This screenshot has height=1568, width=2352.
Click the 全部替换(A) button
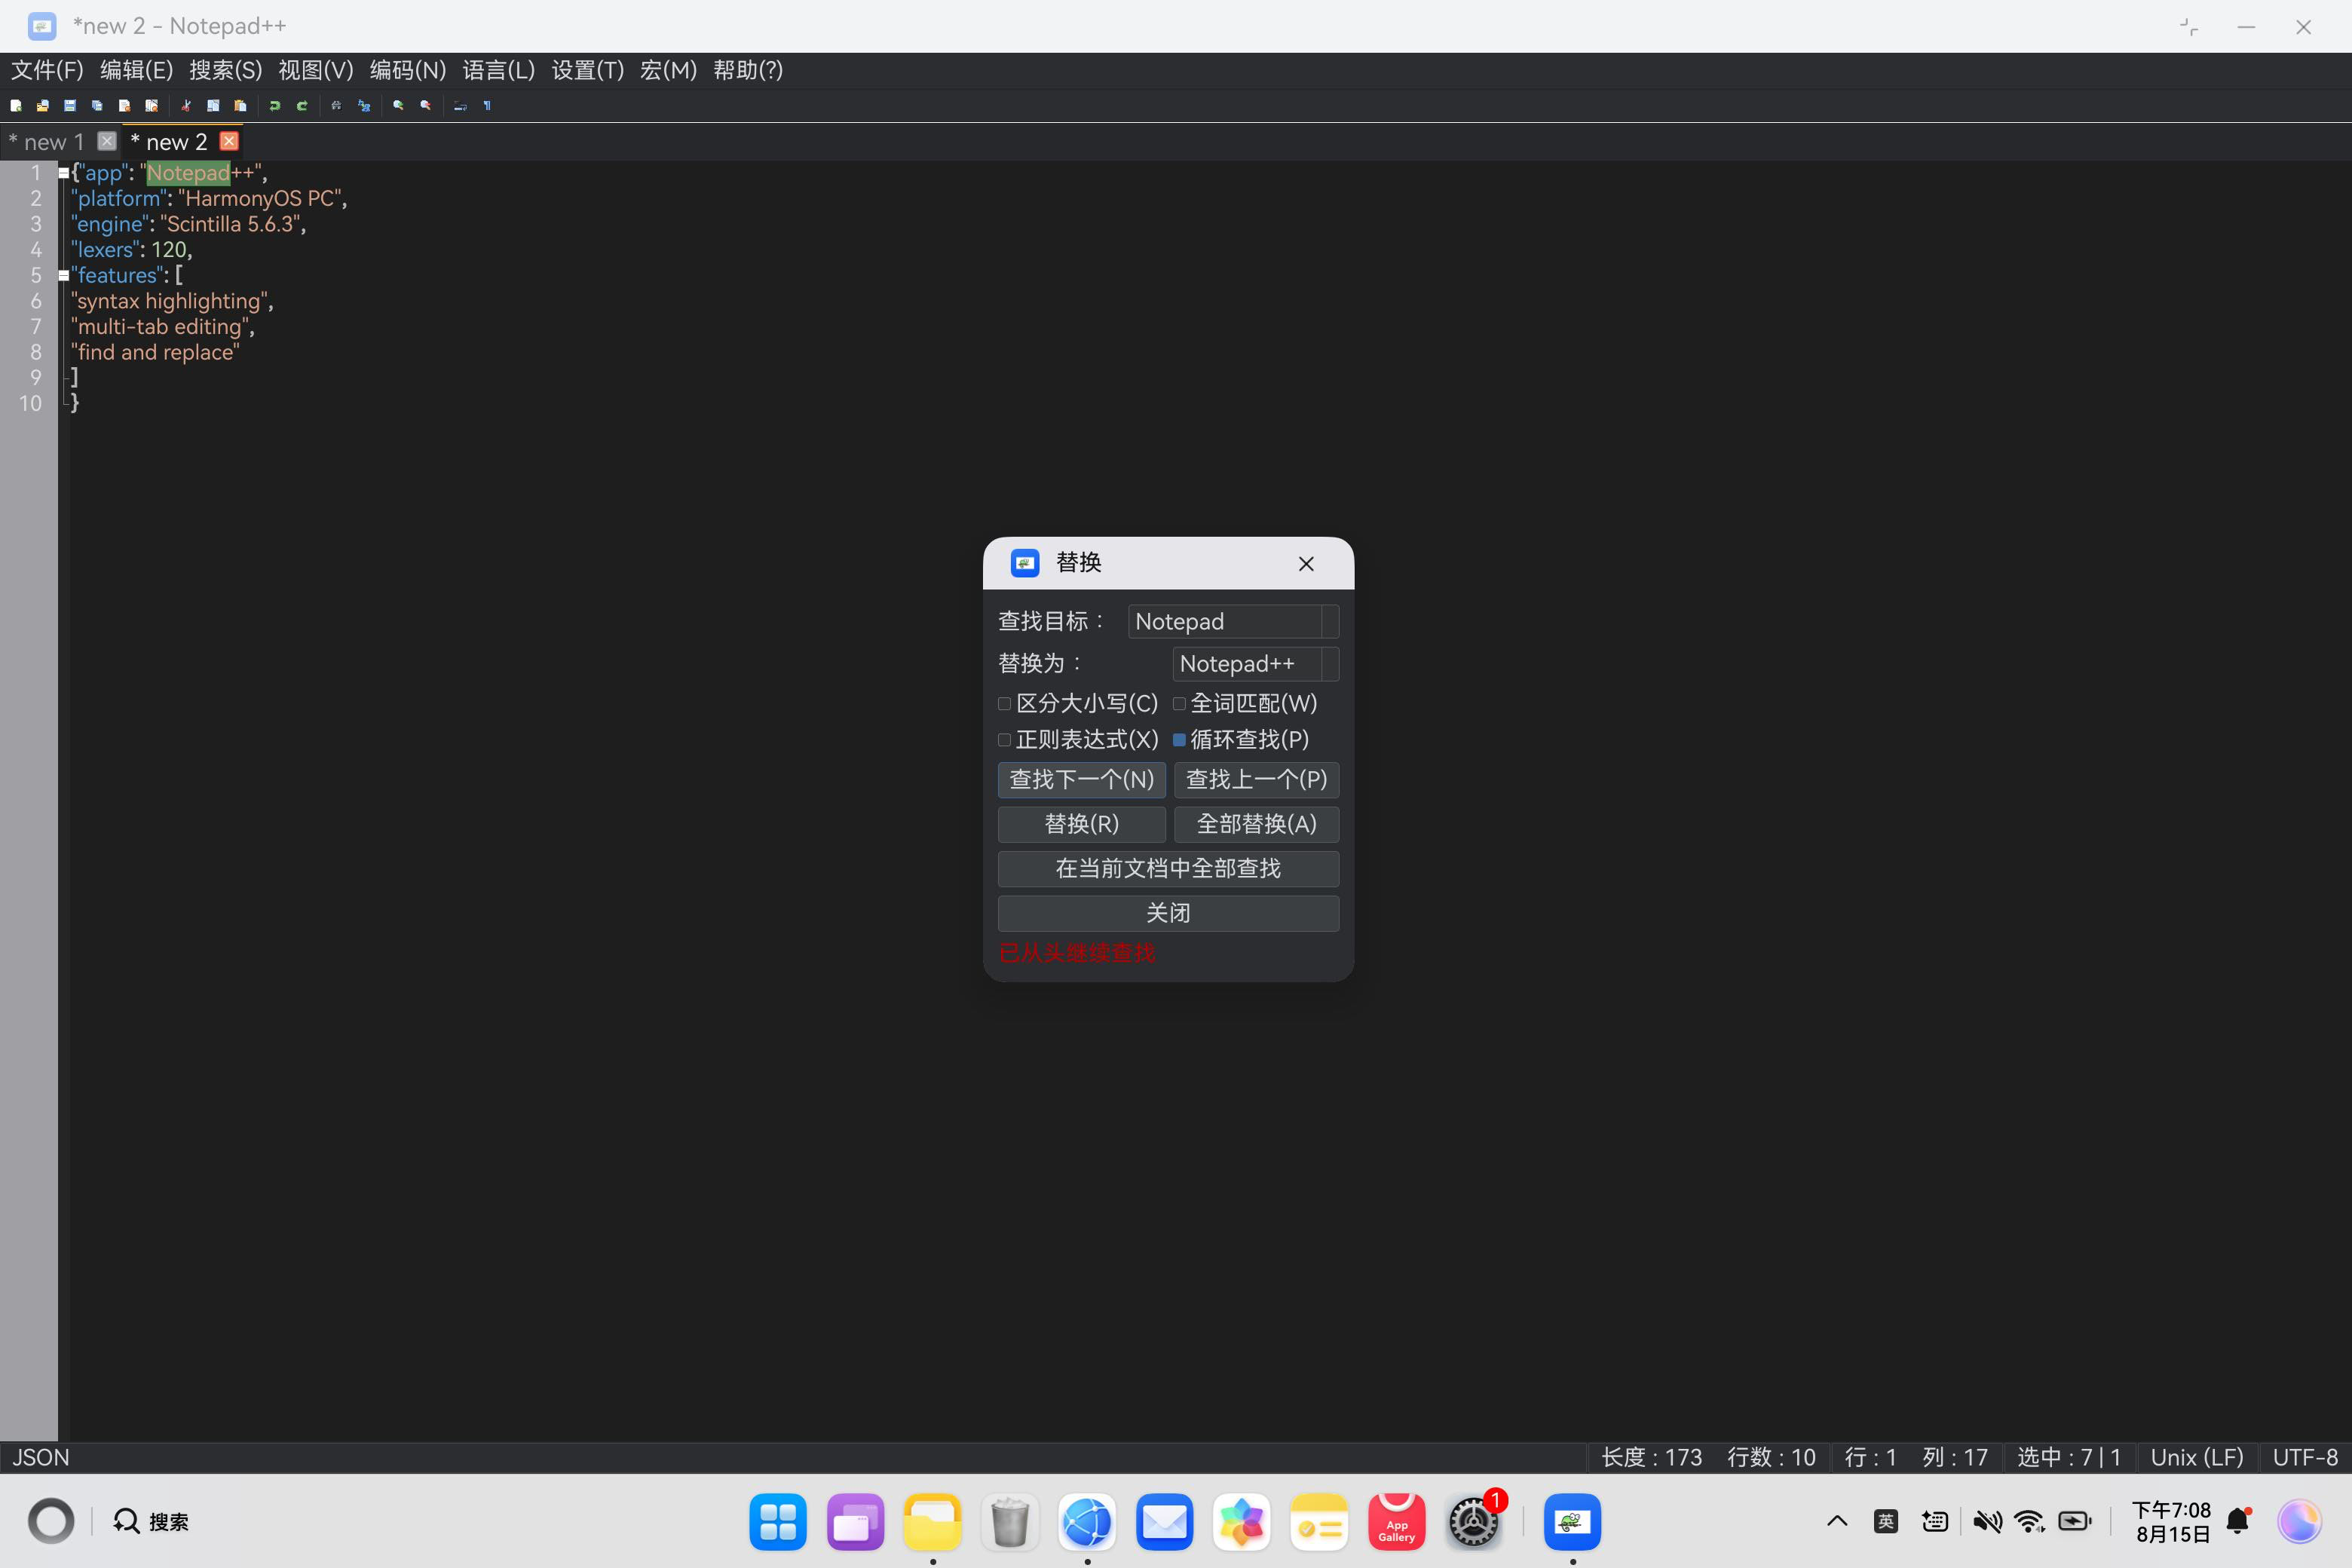1256,824
